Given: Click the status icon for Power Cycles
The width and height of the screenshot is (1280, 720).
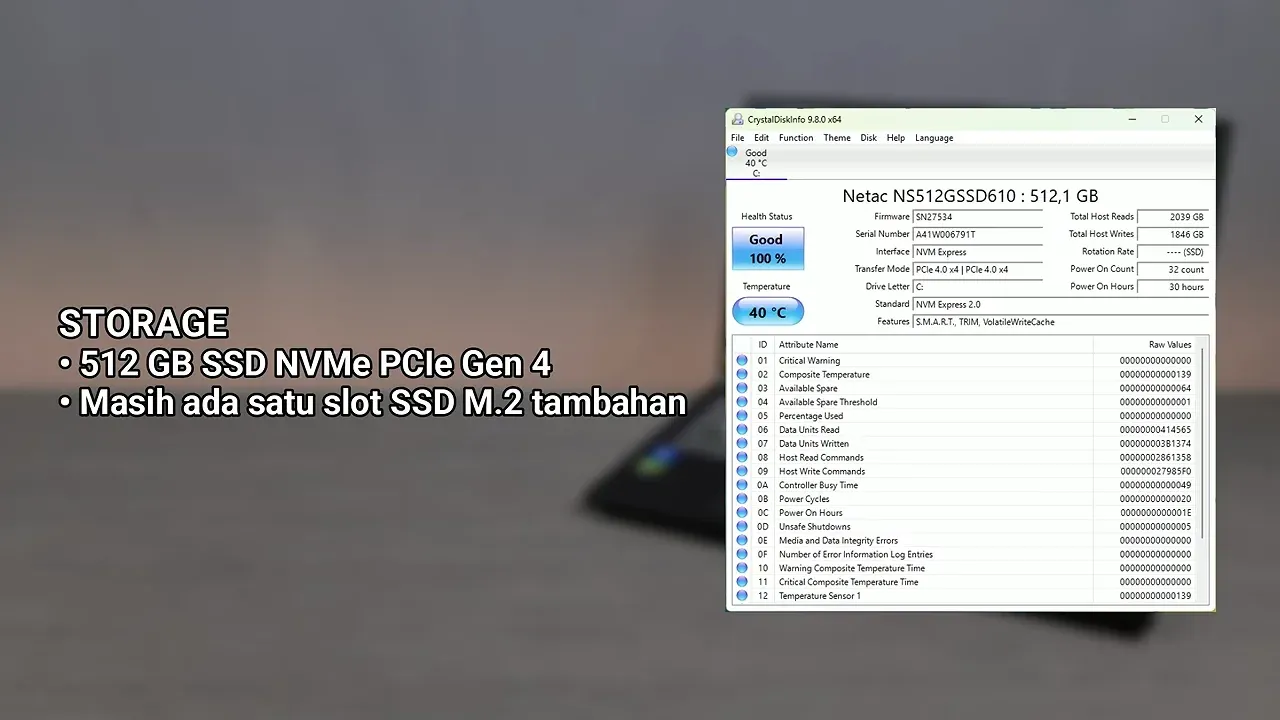Looking at the screenshot, I should (x=742, y=499).
